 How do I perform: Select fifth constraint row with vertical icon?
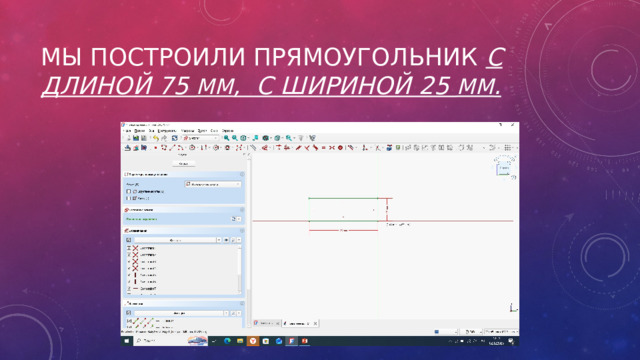[x=182, y=275]
